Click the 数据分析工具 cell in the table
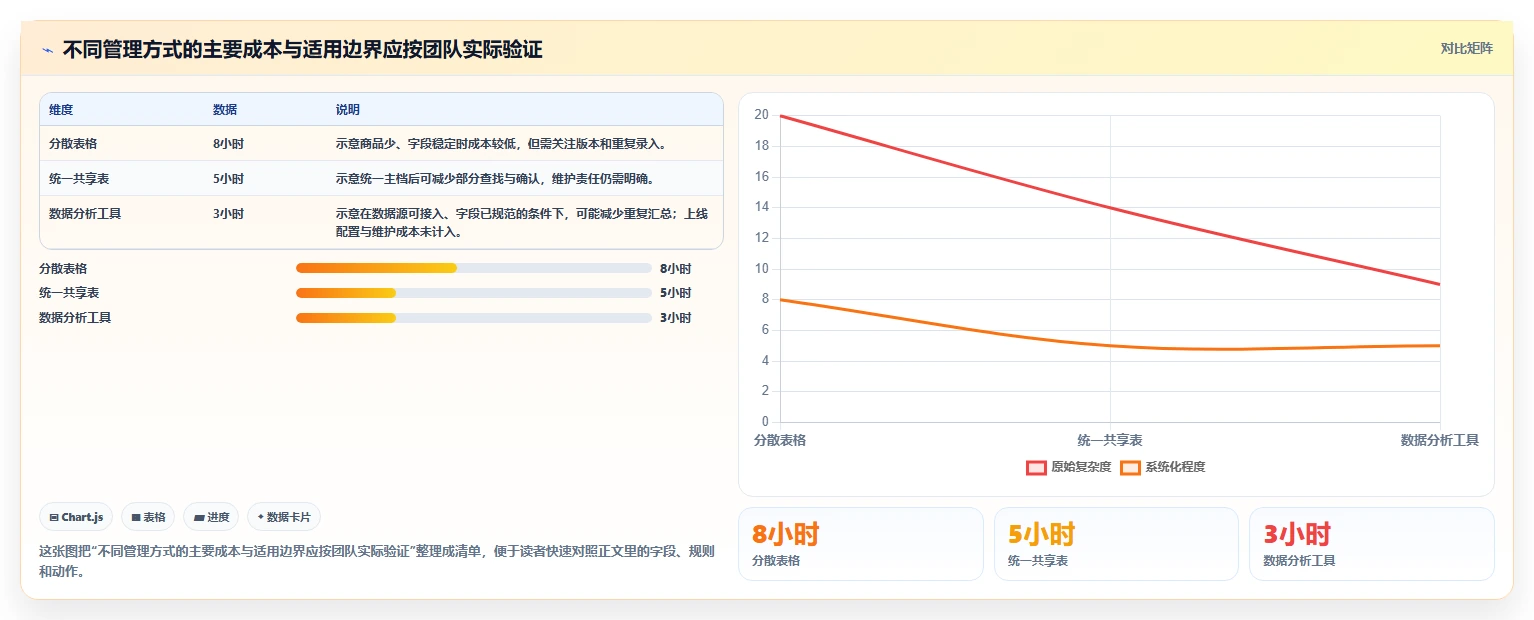Image resolution: width=1534 pixels, height=620 pixels. 85,214
